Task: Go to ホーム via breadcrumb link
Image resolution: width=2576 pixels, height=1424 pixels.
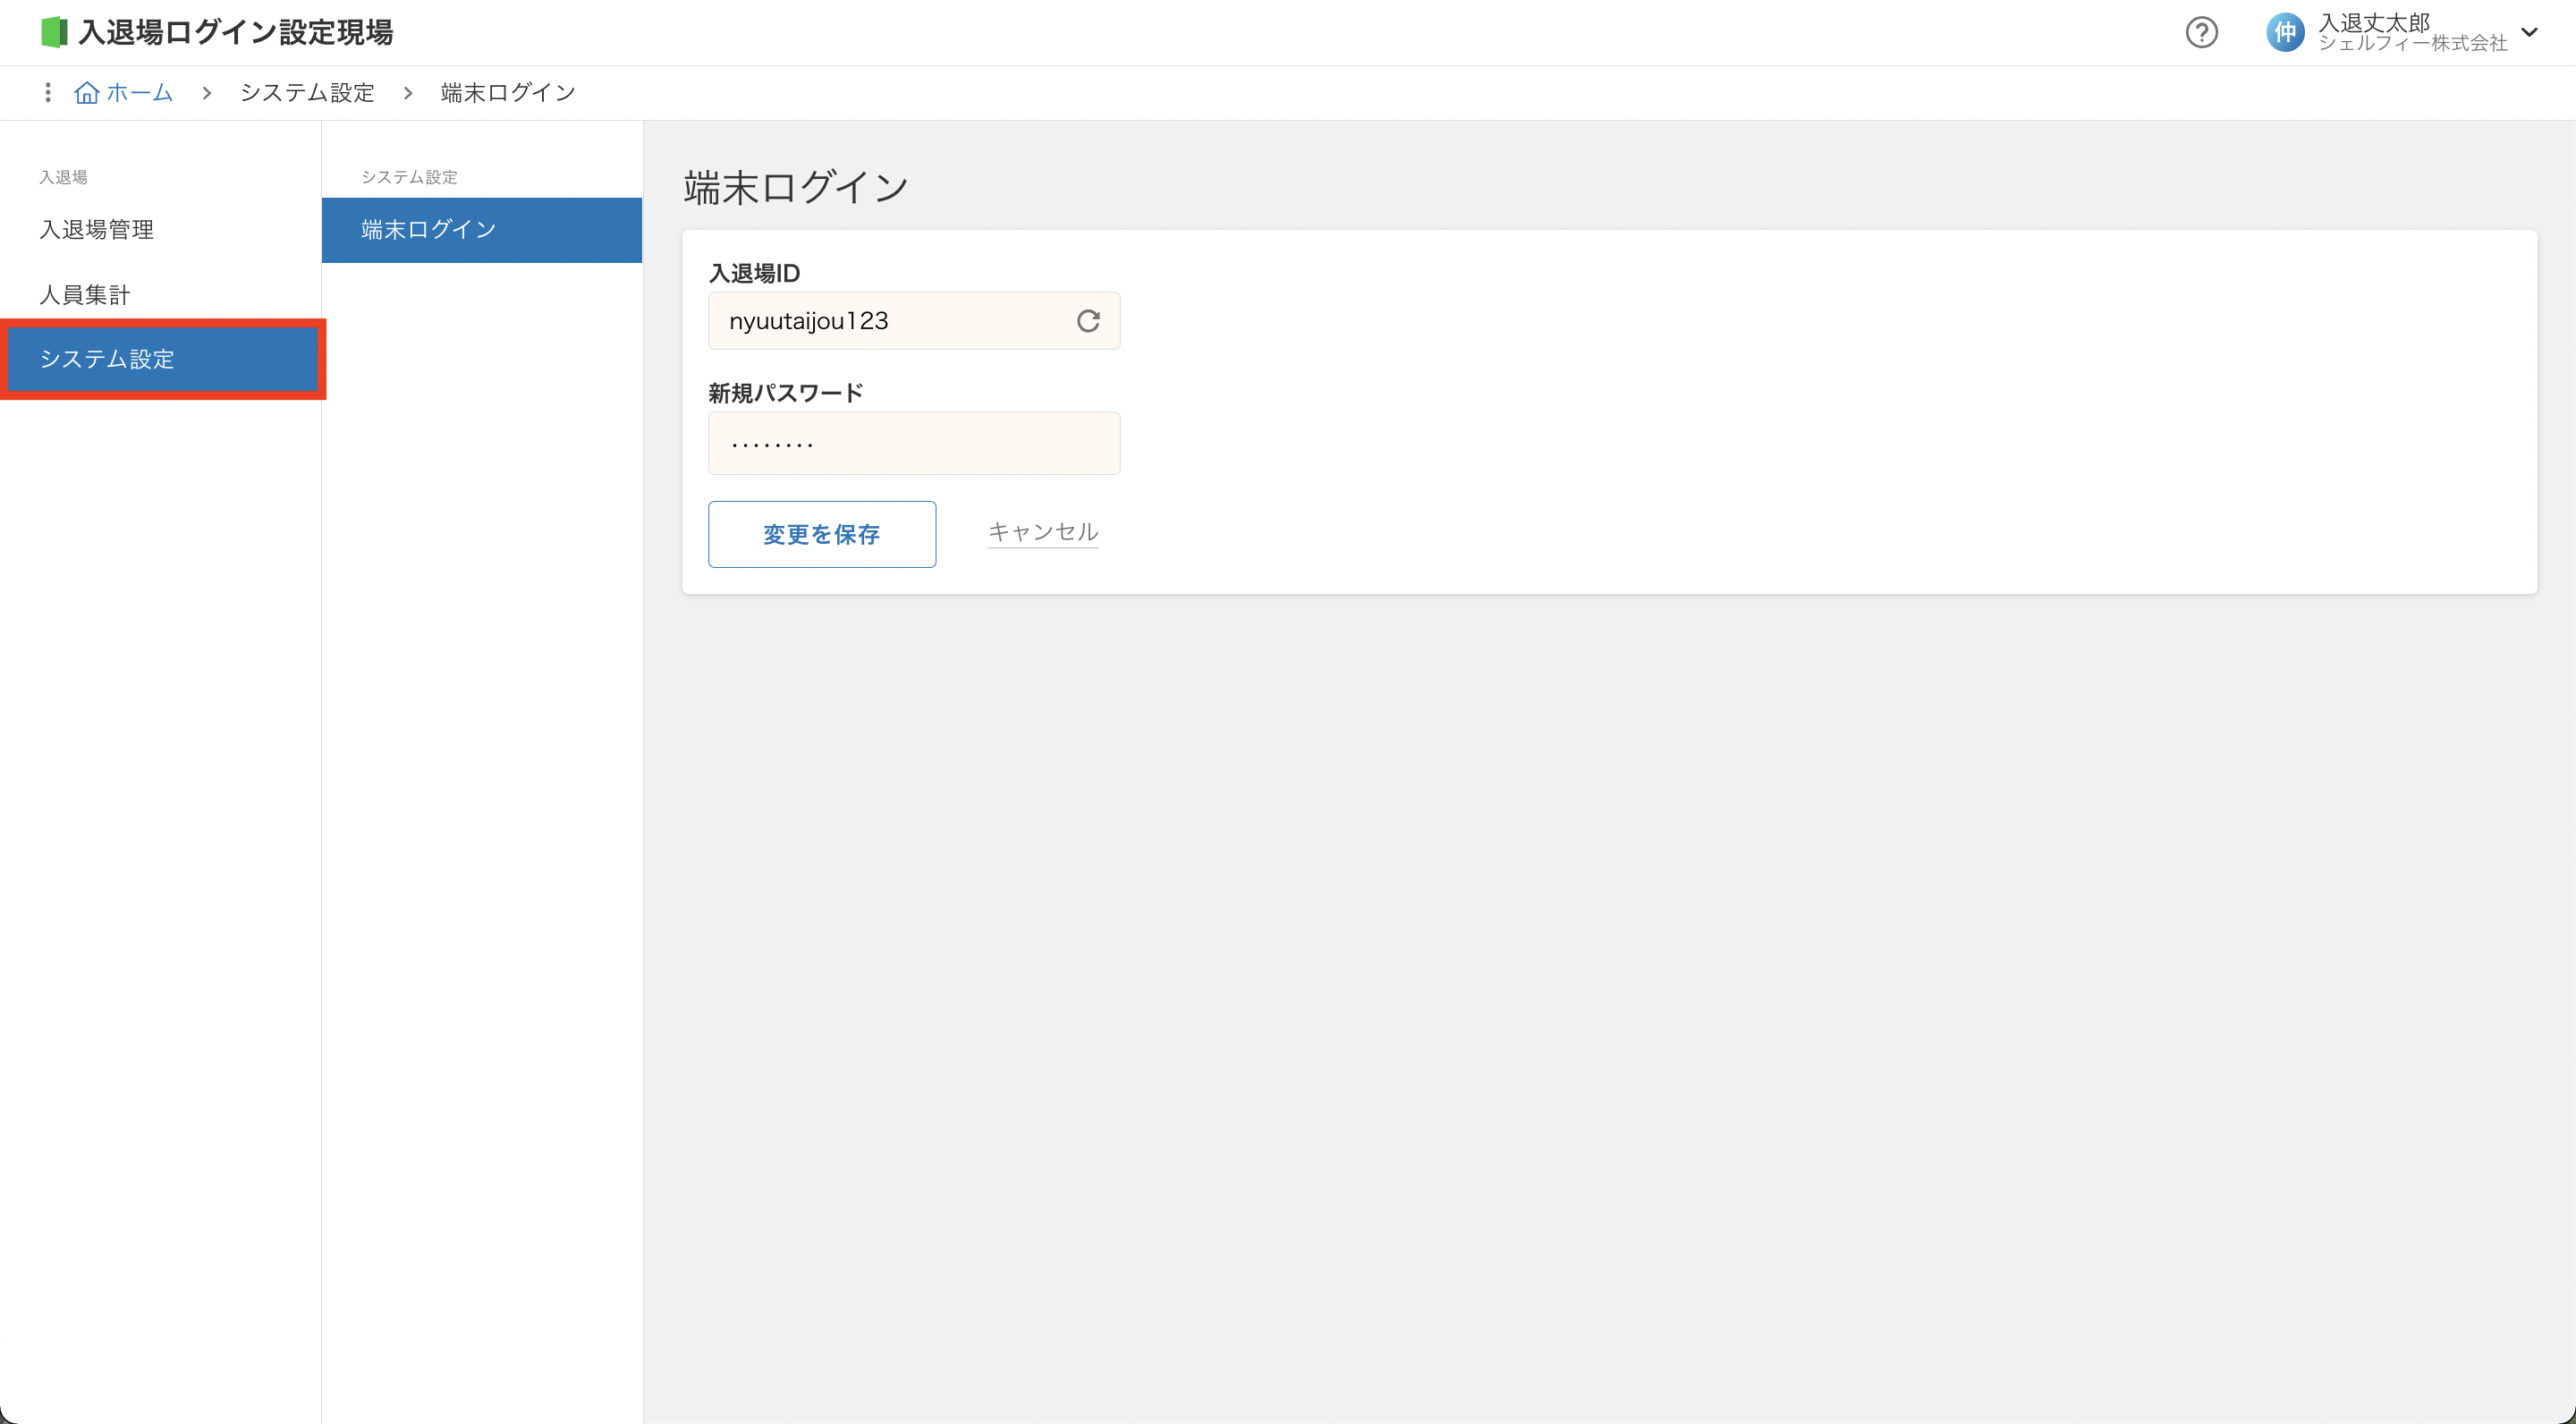Action: (140, 92)
